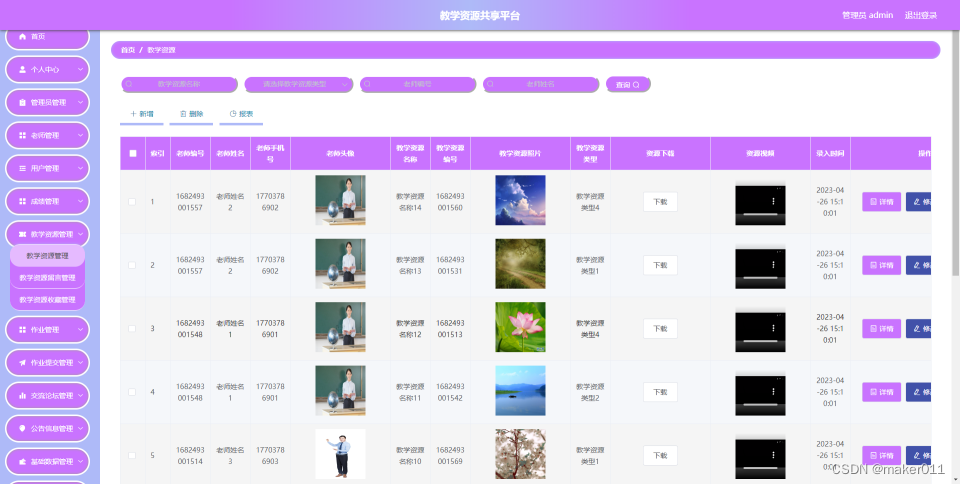Click search icon in 老师姓名 field
Viewport: 960px width, 484px height.
coord(490,84)
